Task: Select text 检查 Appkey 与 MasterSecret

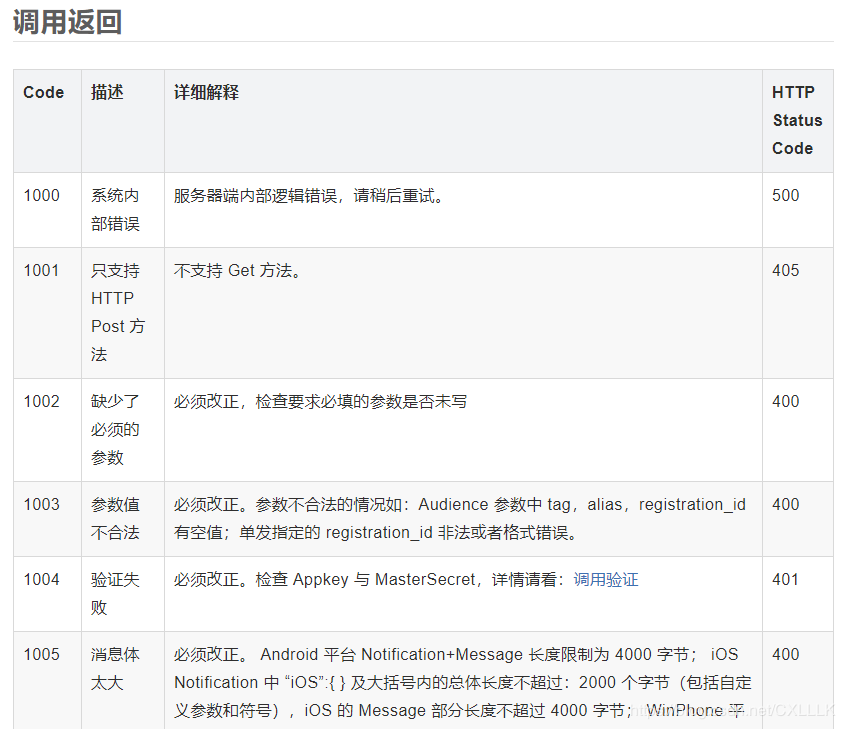Action: [x=365, y=580]
